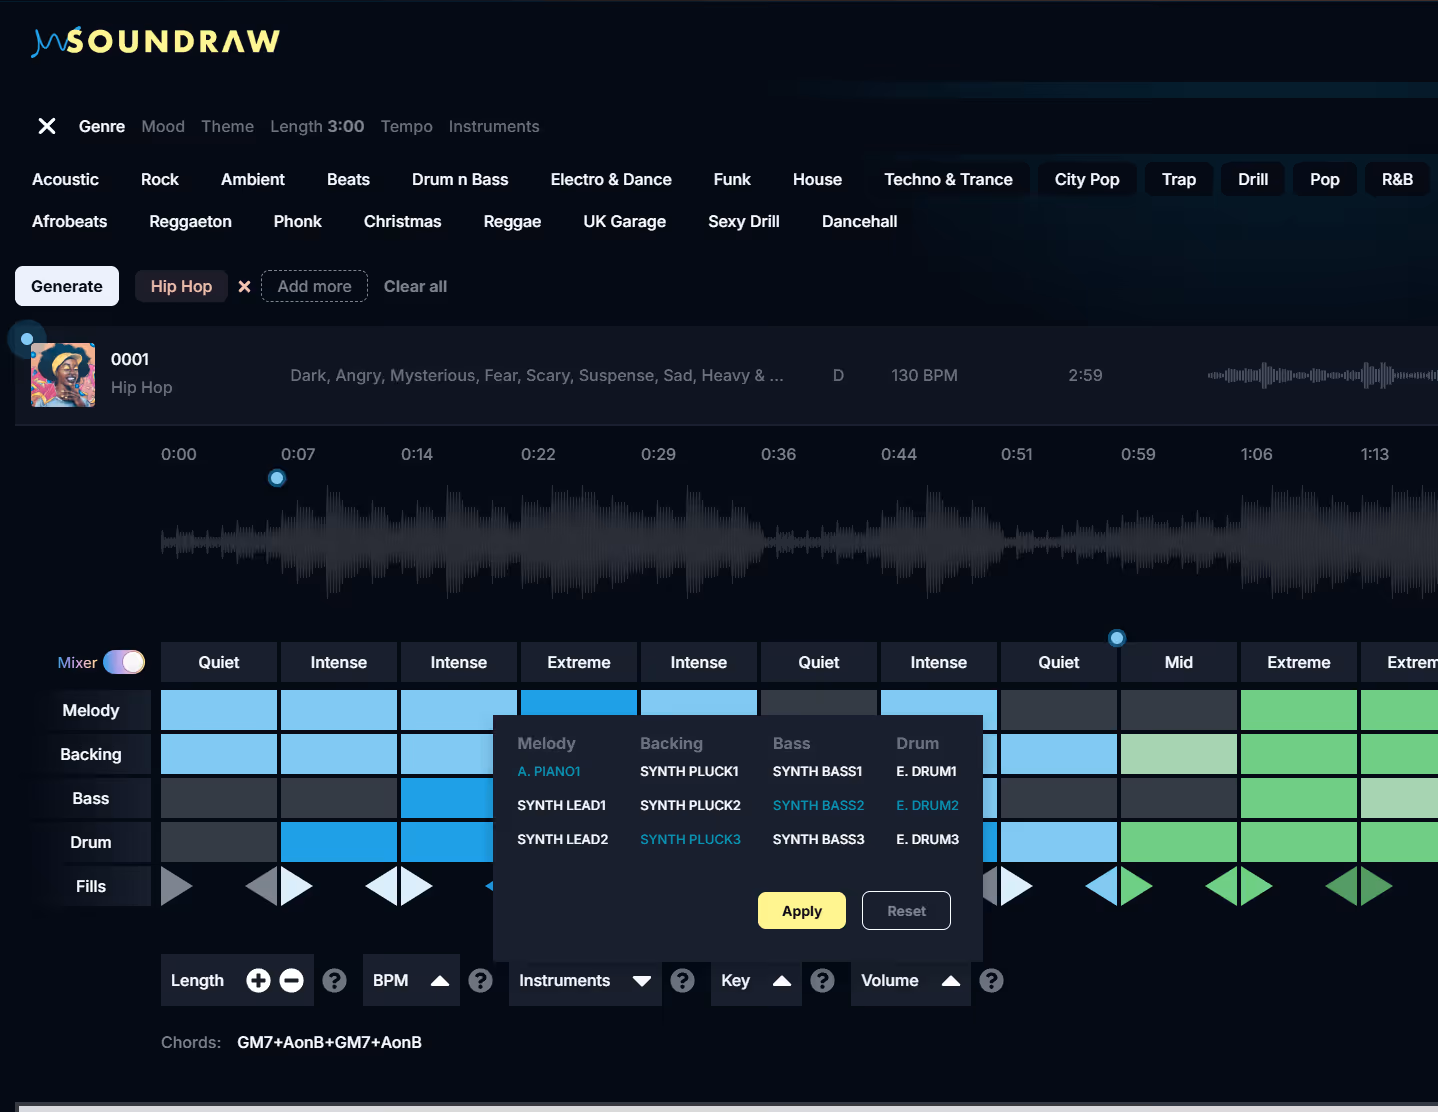The image size is (1438, 1112).
Task: Expand the Key control
Action: click(x=782, y=981)
